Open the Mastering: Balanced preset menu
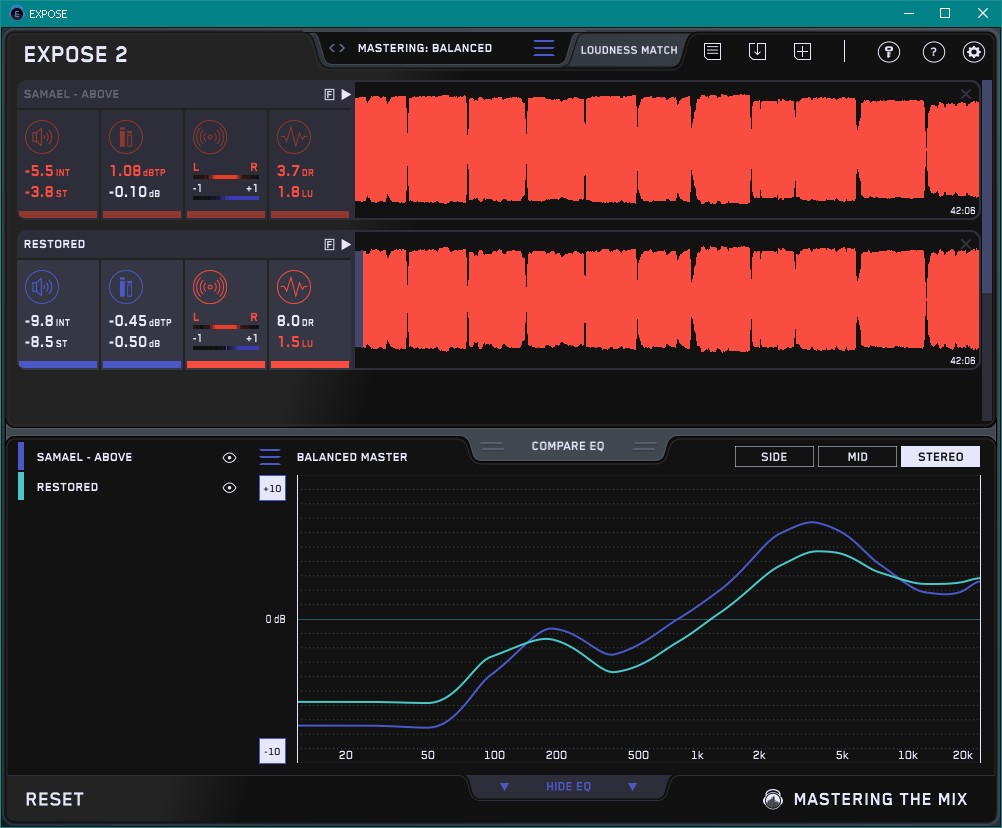Image resolution: width=1002 pixels, height=828 pixels. (x=543, y=48)
